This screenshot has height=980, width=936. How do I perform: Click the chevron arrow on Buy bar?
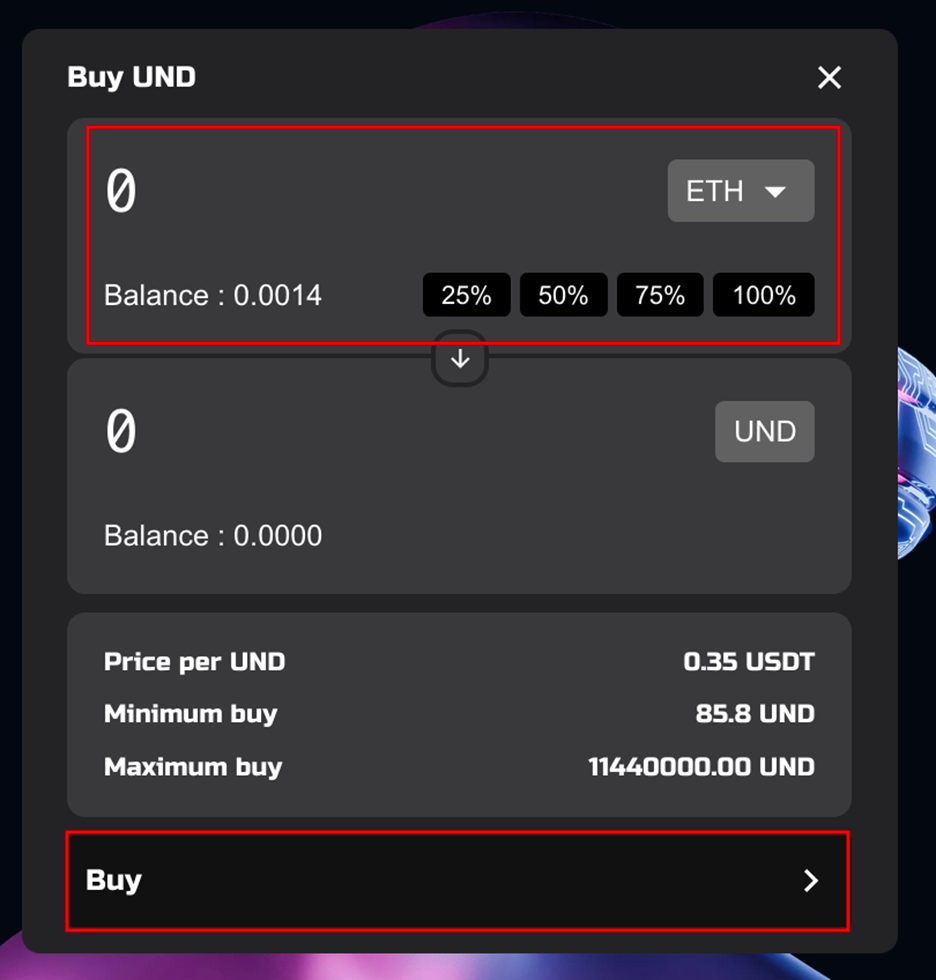point(811,880)
